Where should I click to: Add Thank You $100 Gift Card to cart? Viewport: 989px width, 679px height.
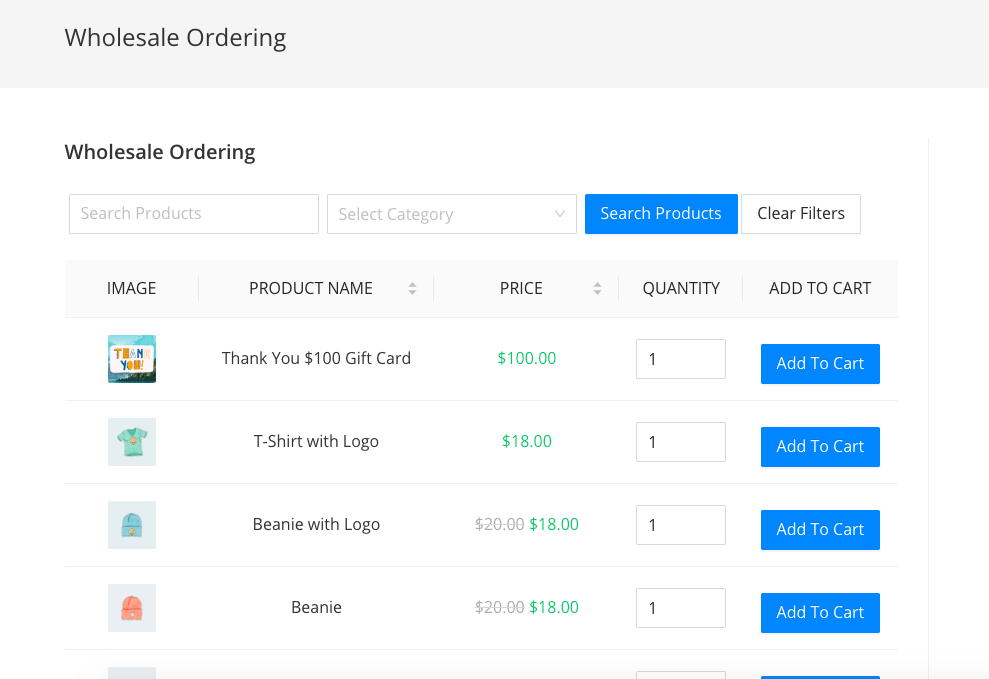820,364
